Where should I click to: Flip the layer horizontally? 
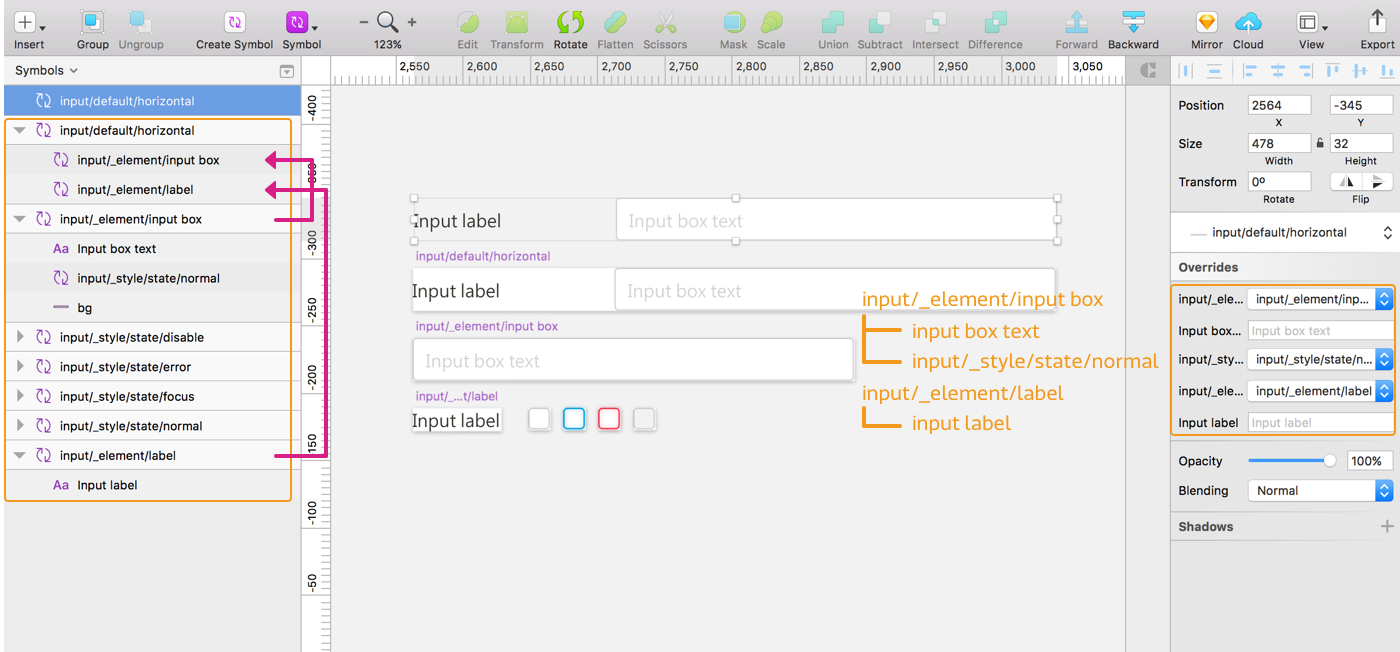tap(1347, 182)
